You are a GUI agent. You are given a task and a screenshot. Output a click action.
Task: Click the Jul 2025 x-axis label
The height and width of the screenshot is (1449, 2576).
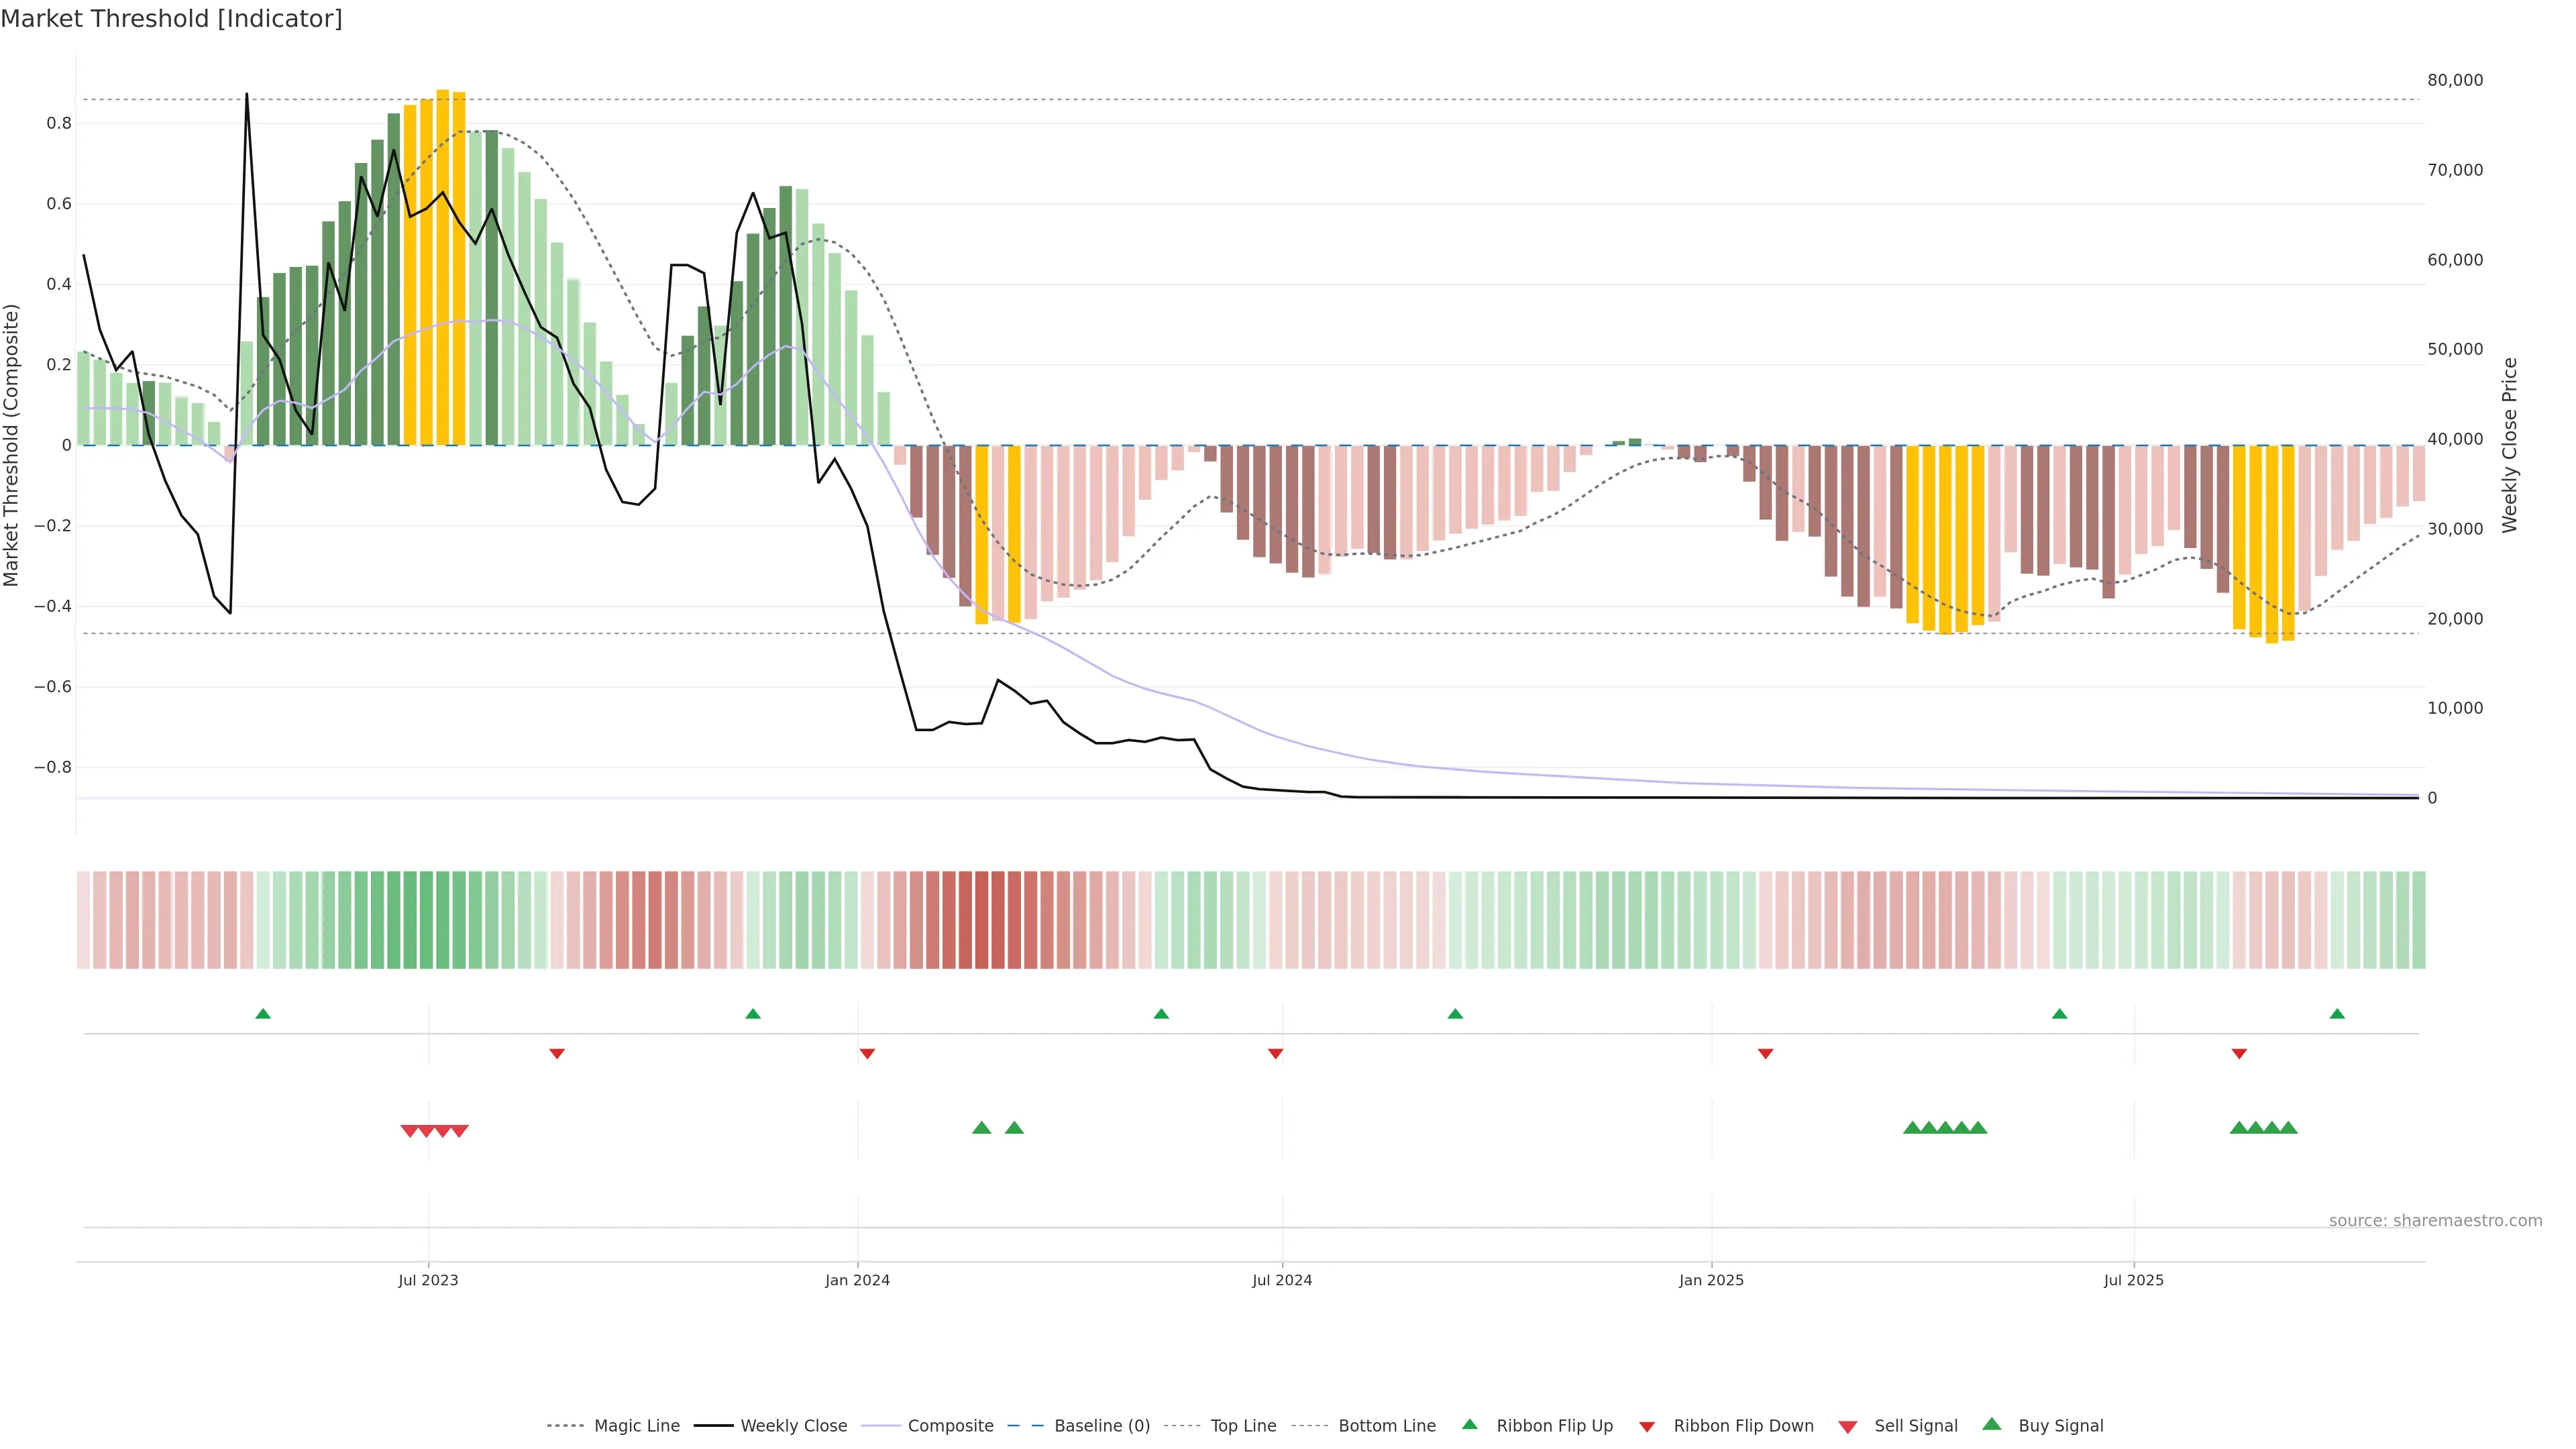pyautogui.click(x=2133, y=1280)
